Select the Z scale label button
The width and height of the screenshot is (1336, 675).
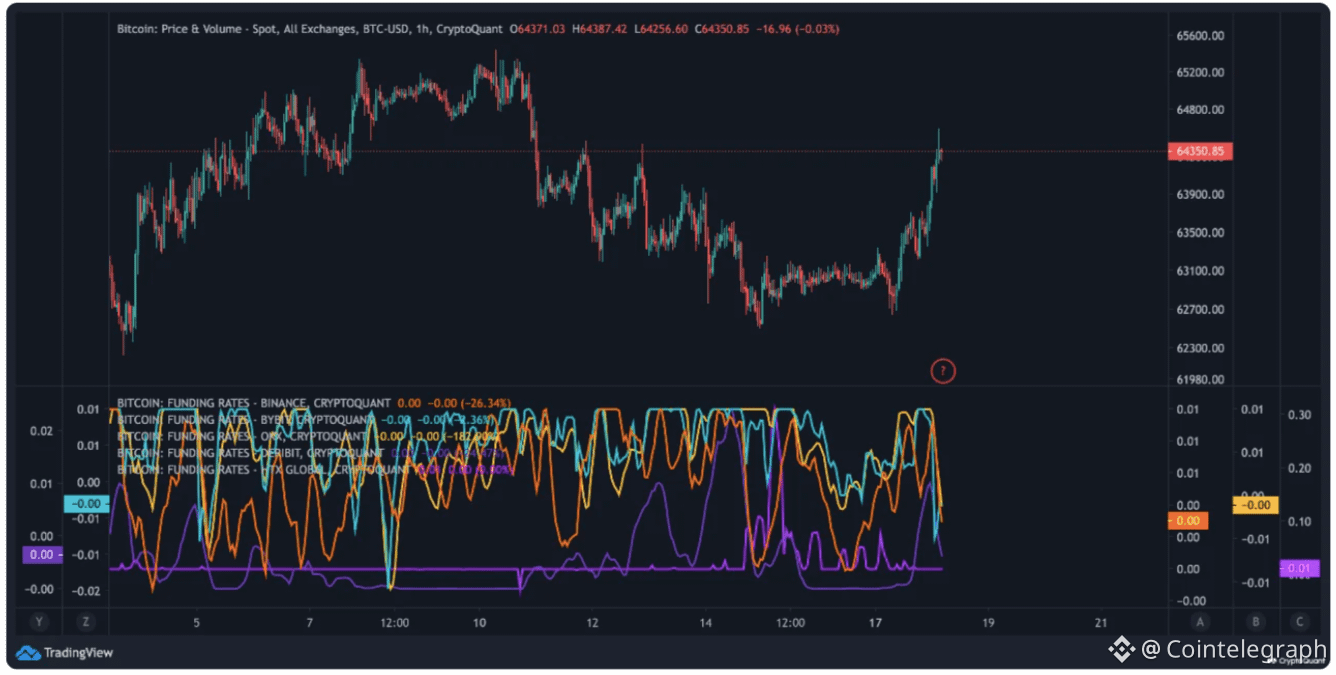(x=86, y=622)
